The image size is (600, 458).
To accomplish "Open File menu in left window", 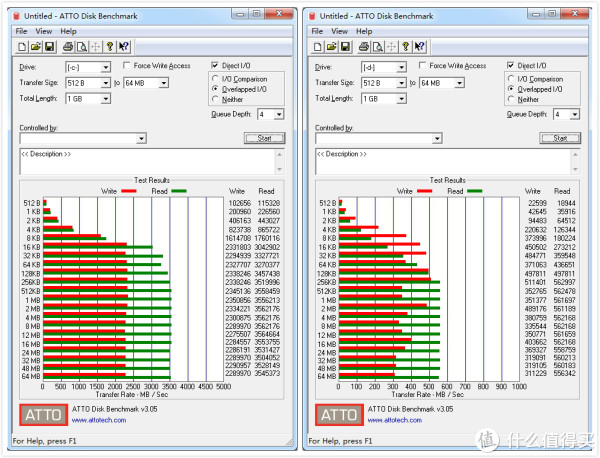I will [x=21, y=31].
